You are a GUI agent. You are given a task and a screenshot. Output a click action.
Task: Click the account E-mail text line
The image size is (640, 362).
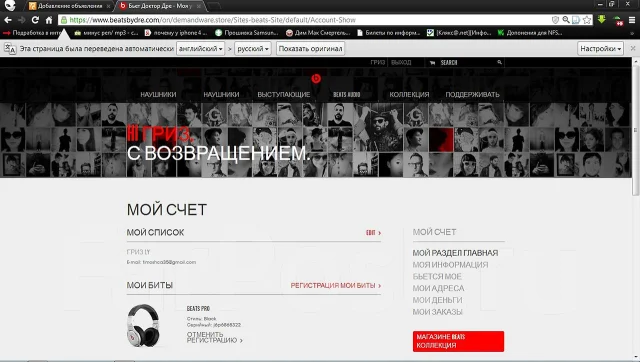[161, 262]
